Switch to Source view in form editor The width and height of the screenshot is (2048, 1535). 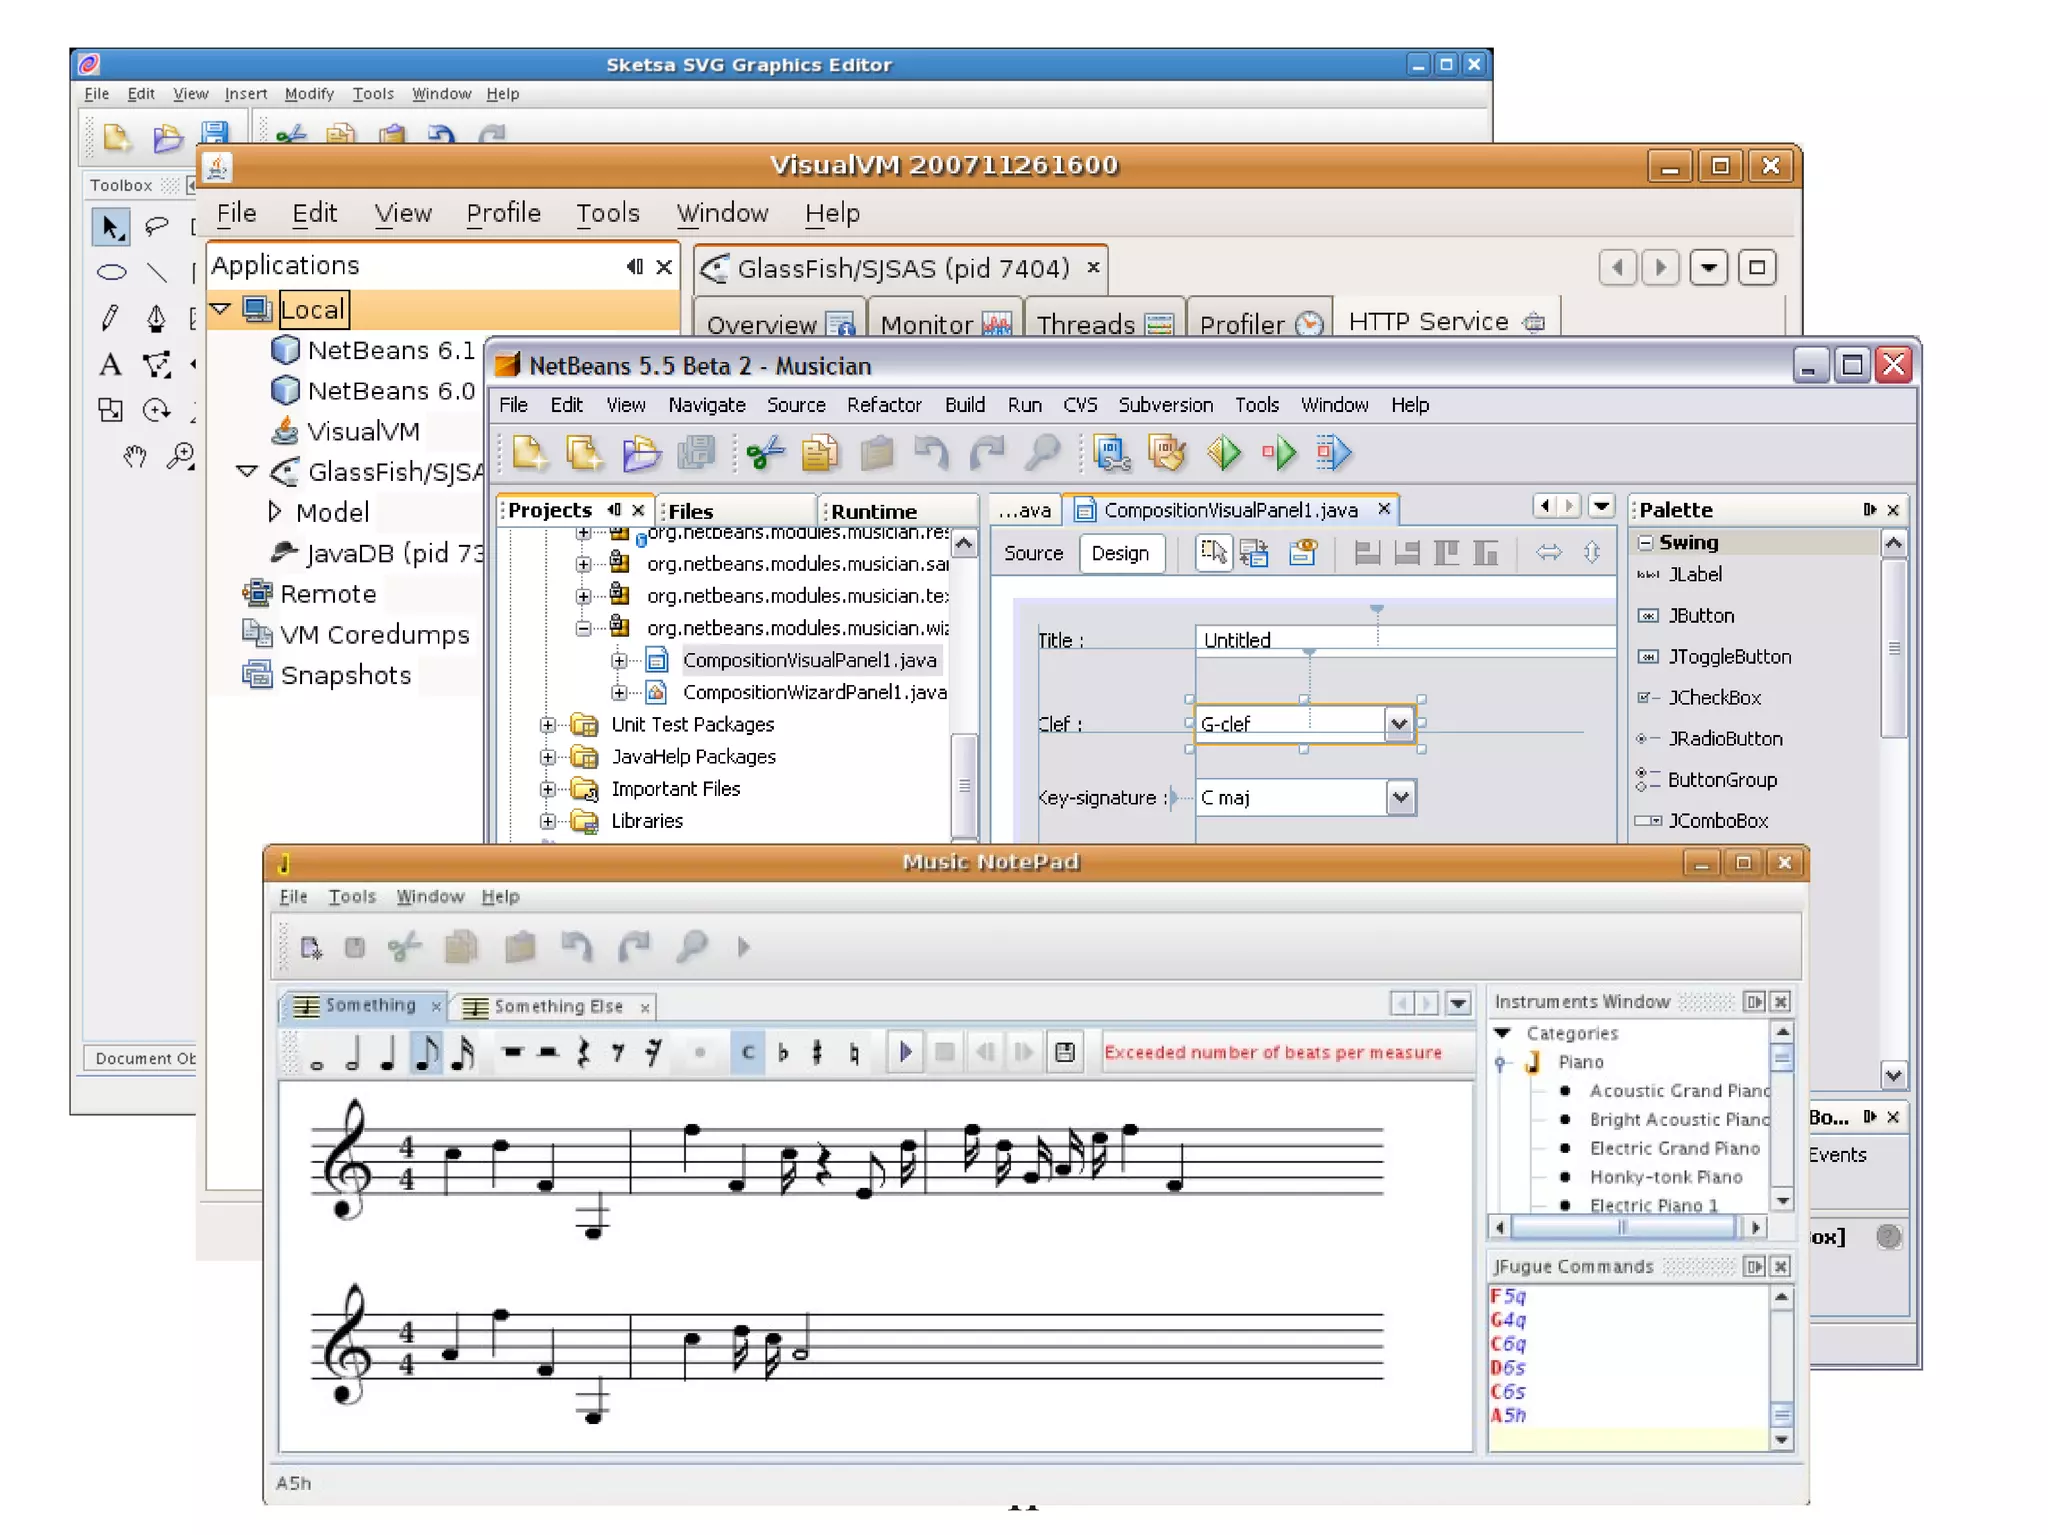coord(1033,553)
